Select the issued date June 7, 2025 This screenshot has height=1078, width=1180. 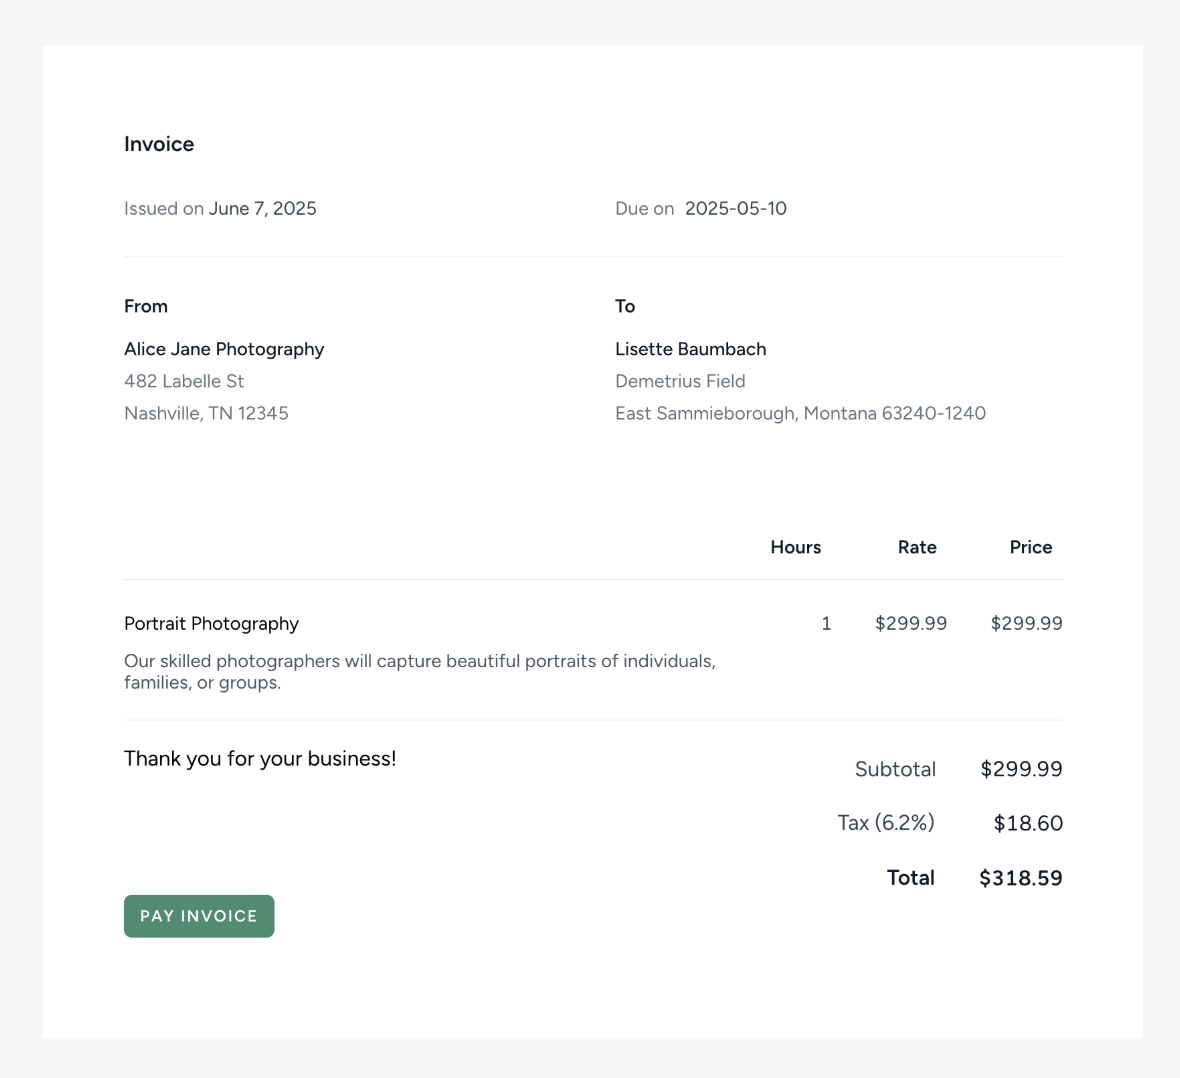point(262,208)
